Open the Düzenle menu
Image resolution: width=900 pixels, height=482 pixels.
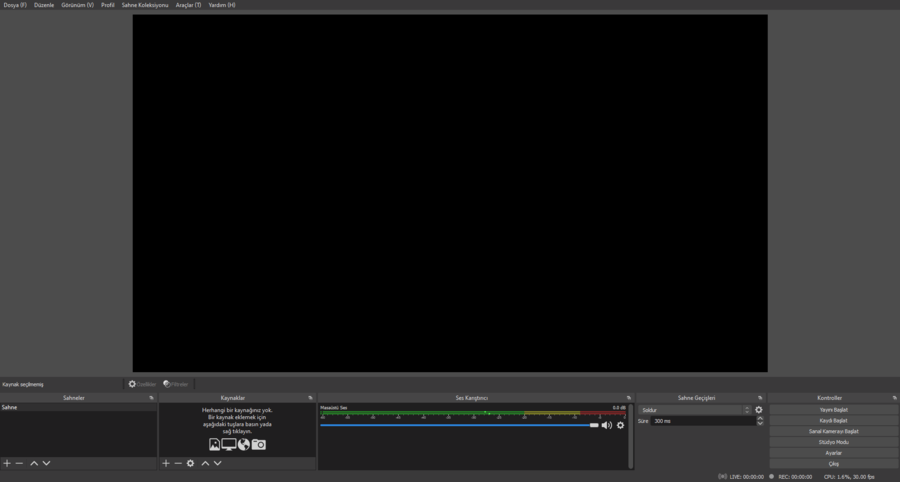click(44, 5)
